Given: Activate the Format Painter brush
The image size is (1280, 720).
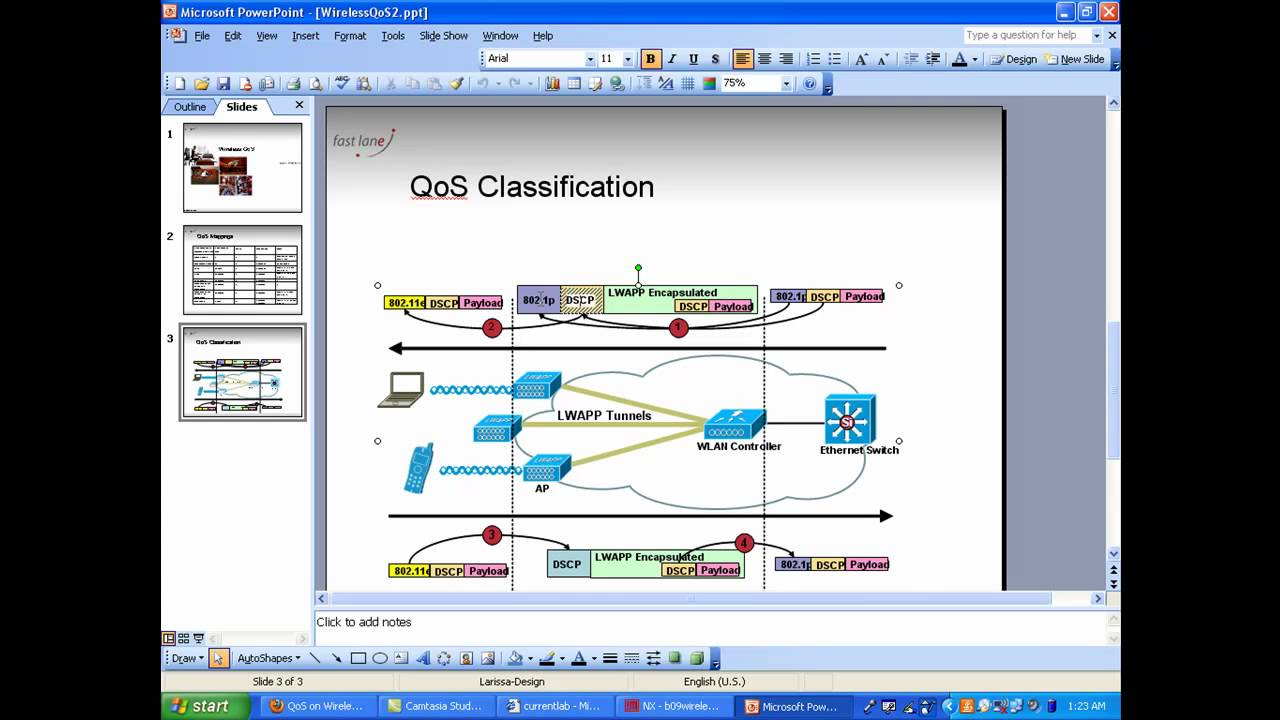Looking at the screenshot, I should [457, 84].
